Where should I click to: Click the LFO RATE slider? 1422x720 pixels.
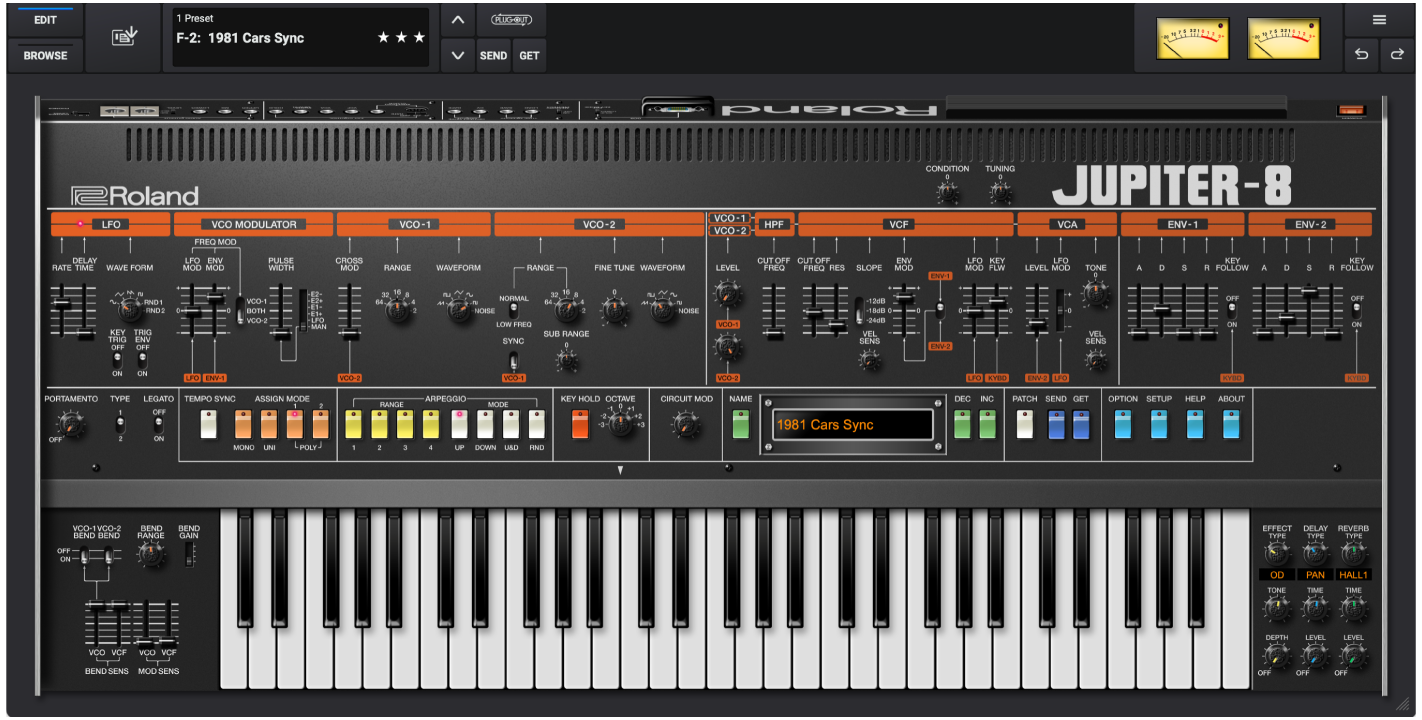point(62,302)
